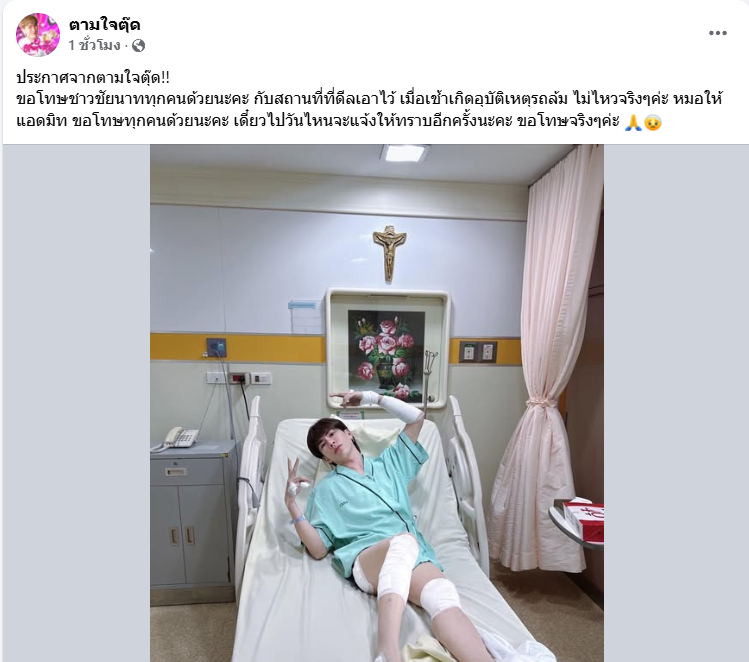Click the ceiling light in the photo
Viewport: 749px width, 662px height.
click(x=405, y=153)
